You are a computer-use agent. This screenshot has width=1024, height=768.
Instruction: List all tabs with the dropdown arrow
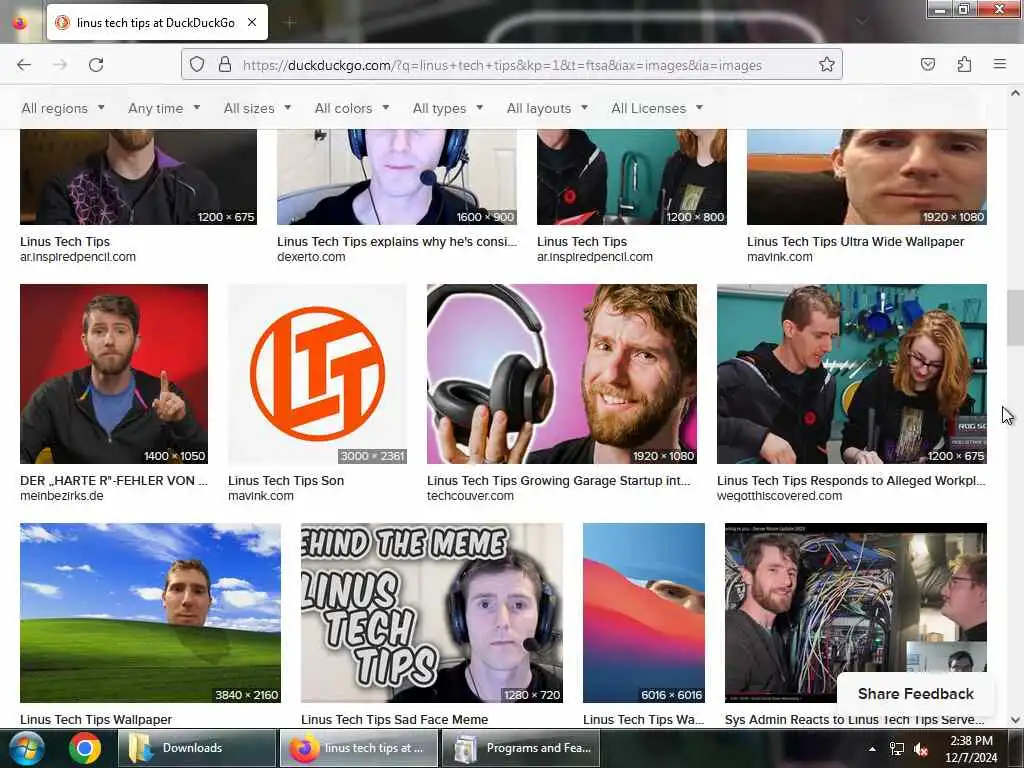pyautogui.click(x=862, y=22)
